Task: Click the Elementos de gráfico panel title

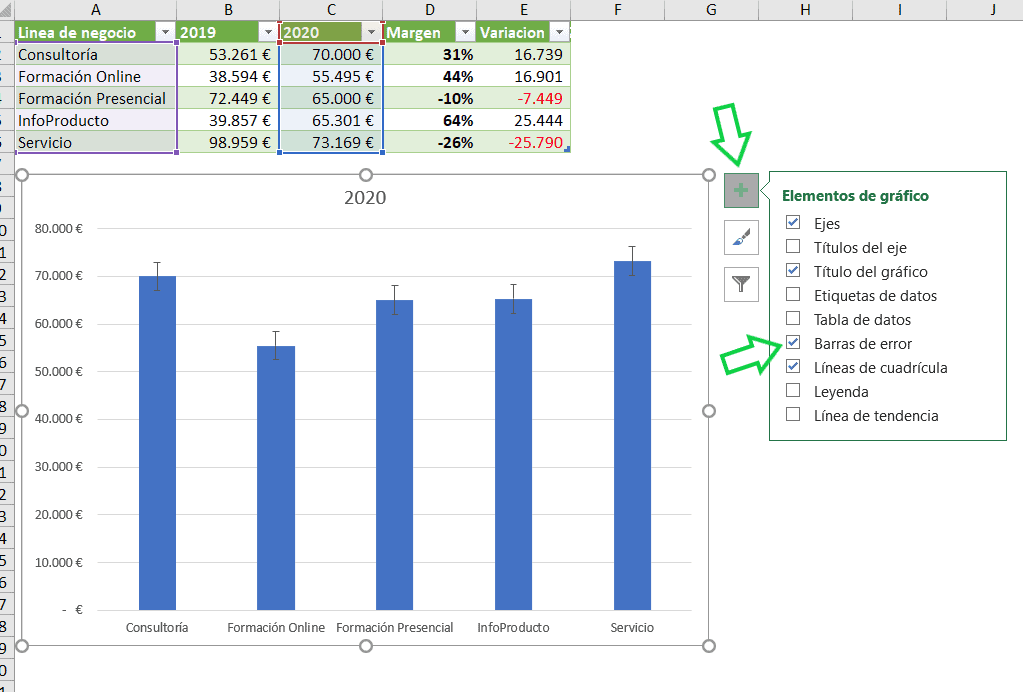Action: 855,196
